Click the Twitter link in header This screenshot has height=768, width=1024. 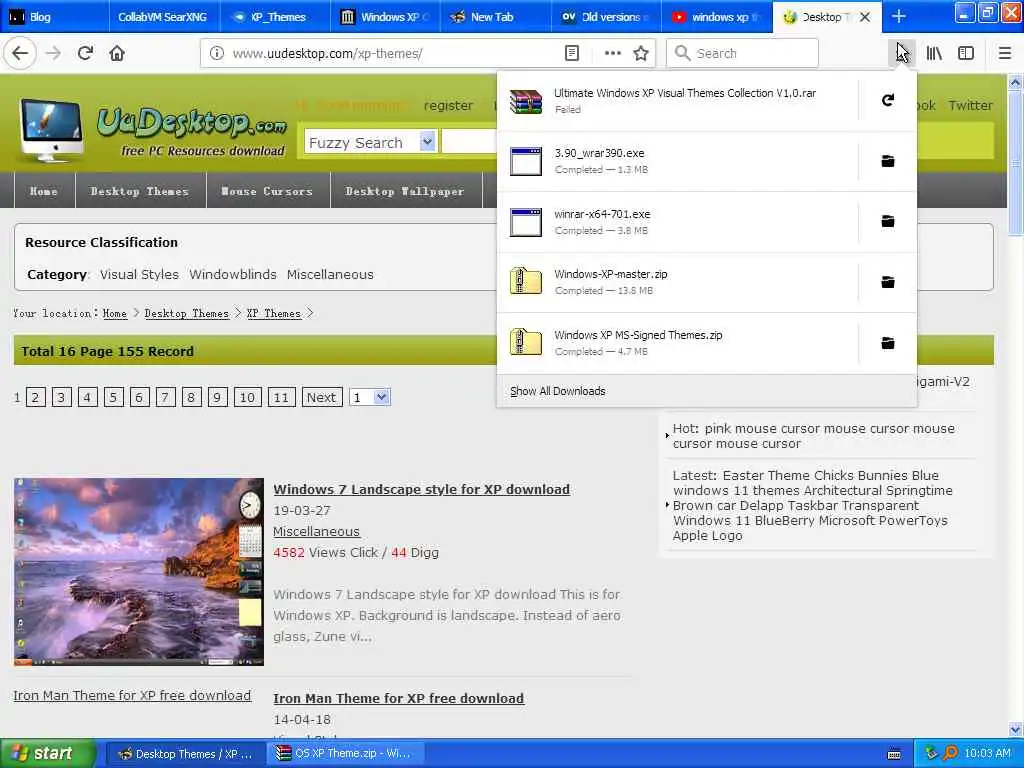pos(970,105)
